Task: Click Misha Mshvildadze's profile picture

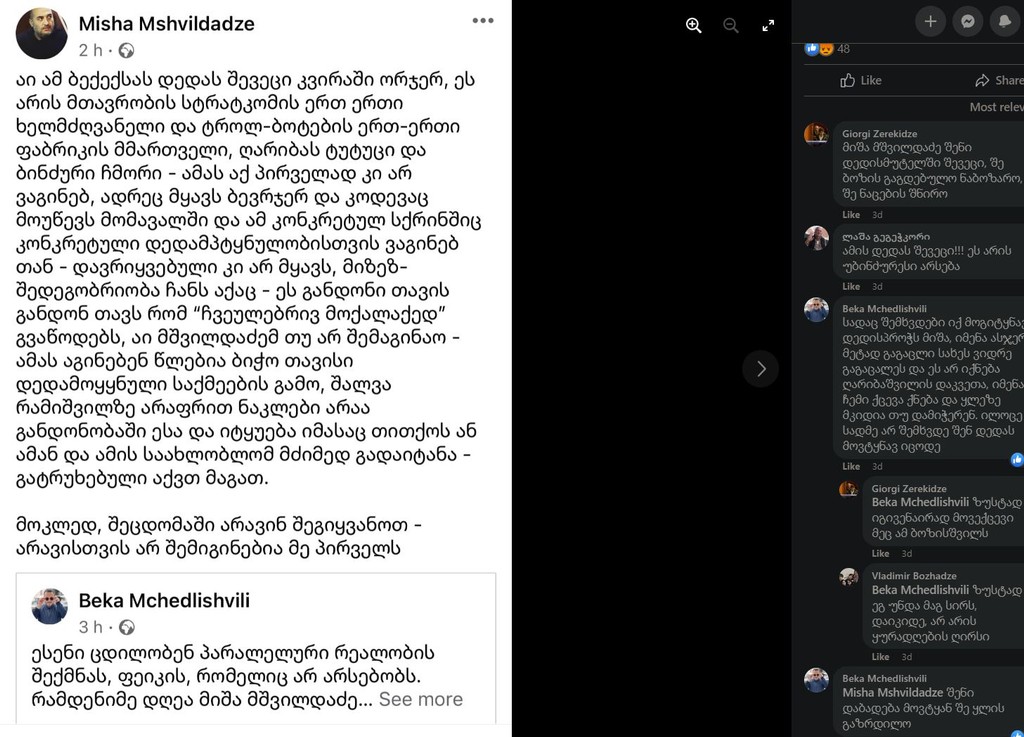Action: tap(41, 33)
